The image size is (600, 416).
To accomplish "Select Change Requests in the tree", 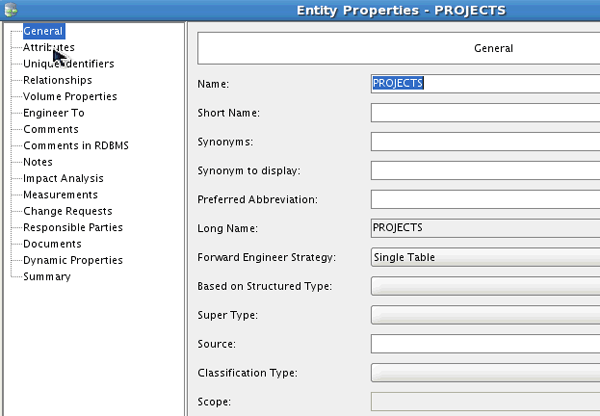I will click(x=67, y=211).
